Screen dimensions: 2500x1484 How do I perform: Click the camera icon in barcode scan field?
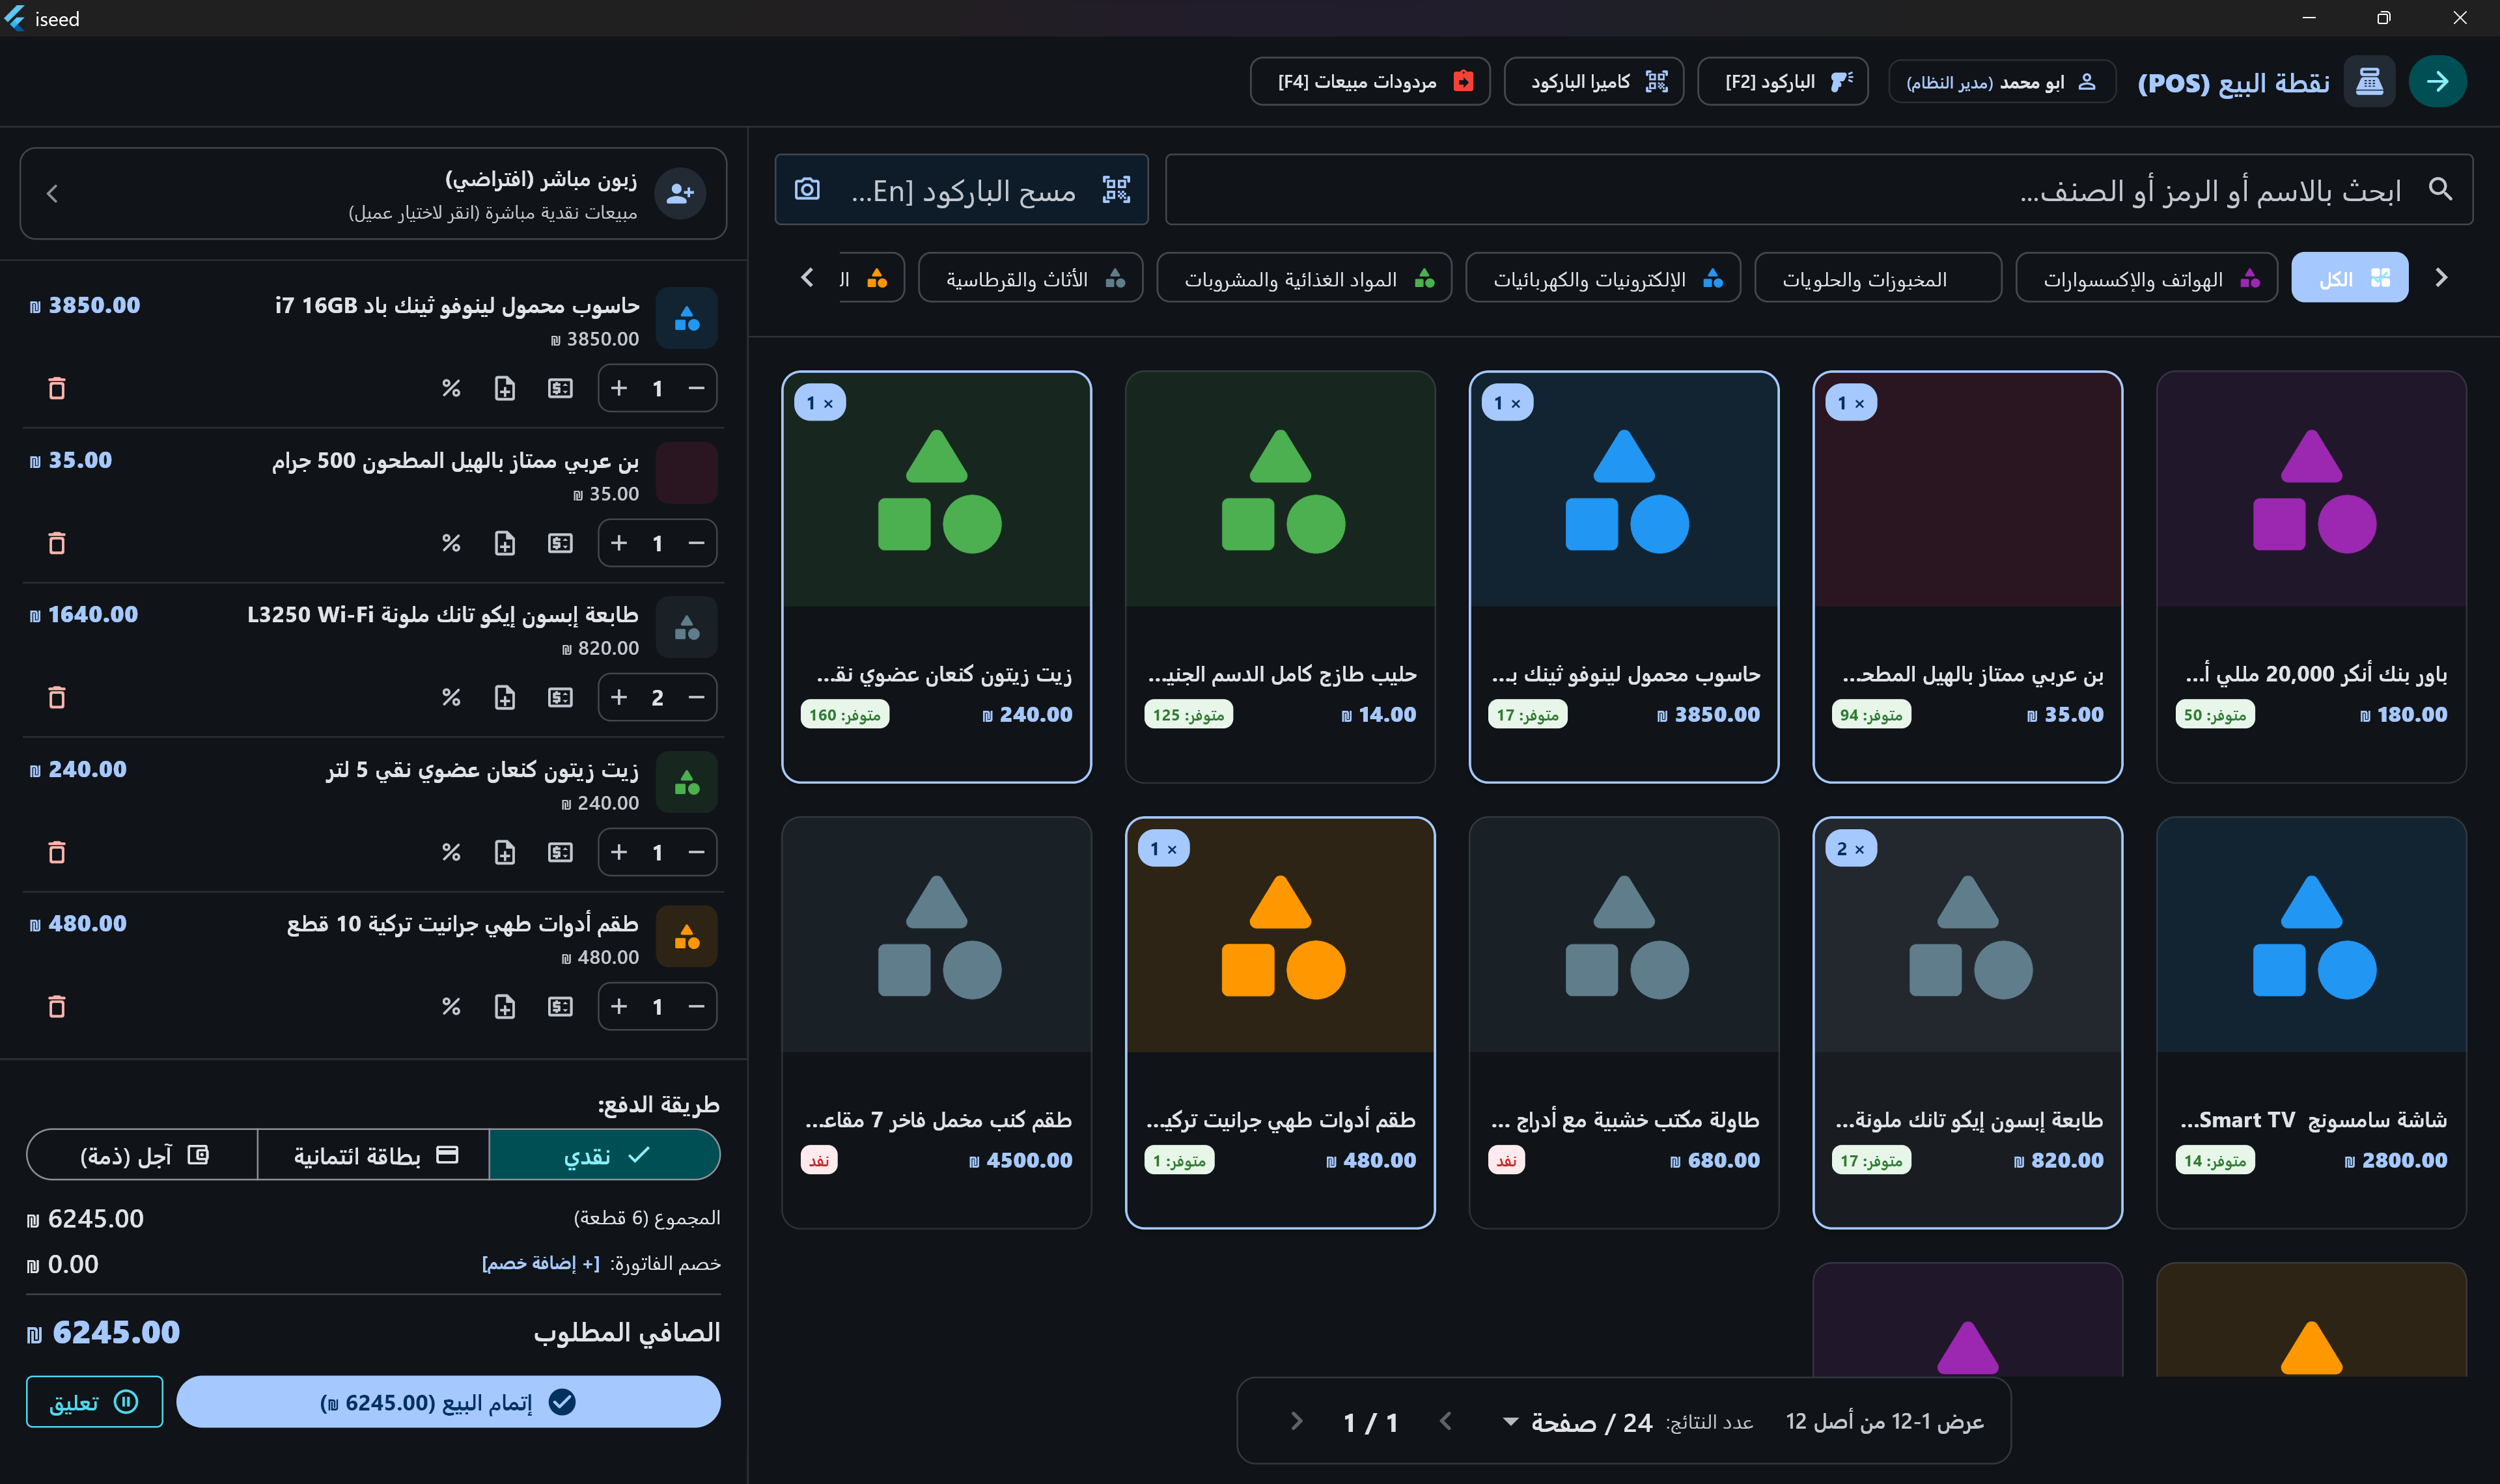click(x=807, y=189)
